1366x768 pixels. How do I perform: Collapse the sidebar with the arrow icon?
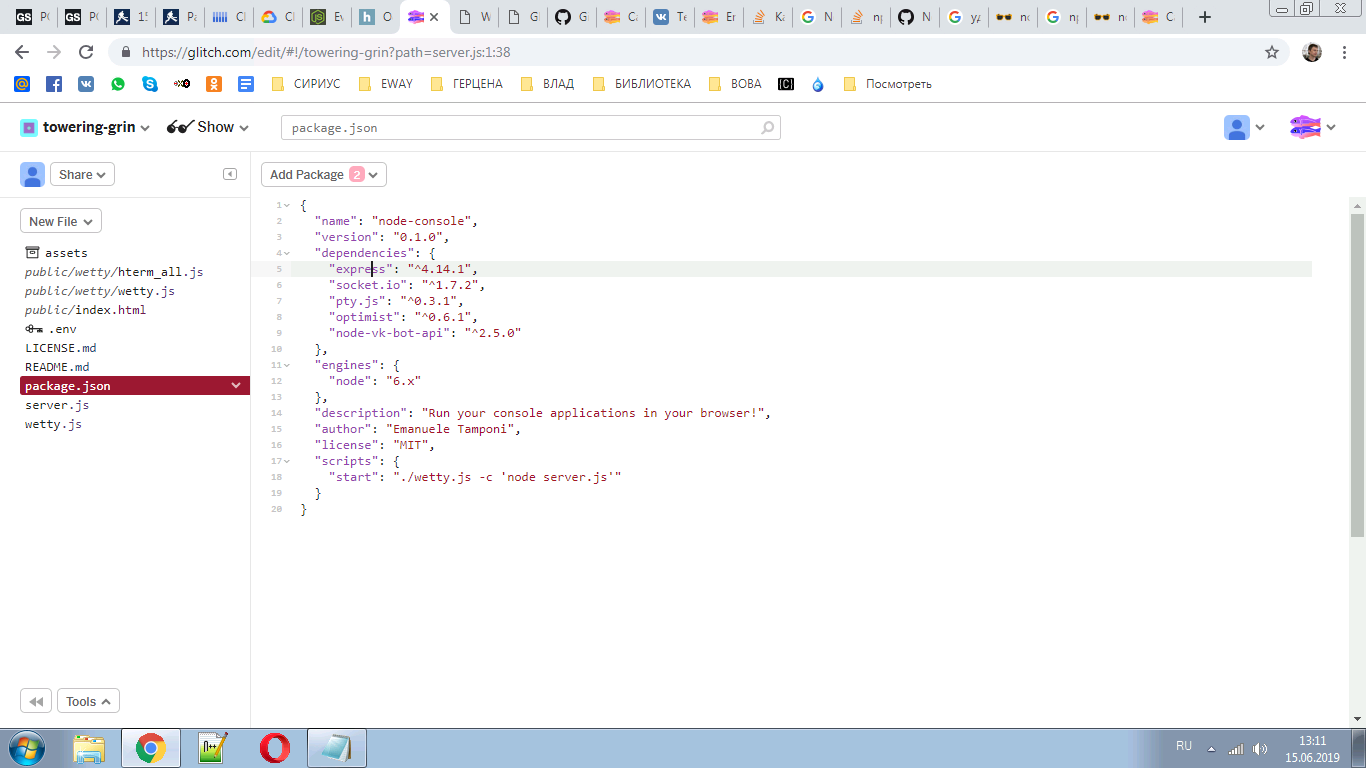pos(230,174)
